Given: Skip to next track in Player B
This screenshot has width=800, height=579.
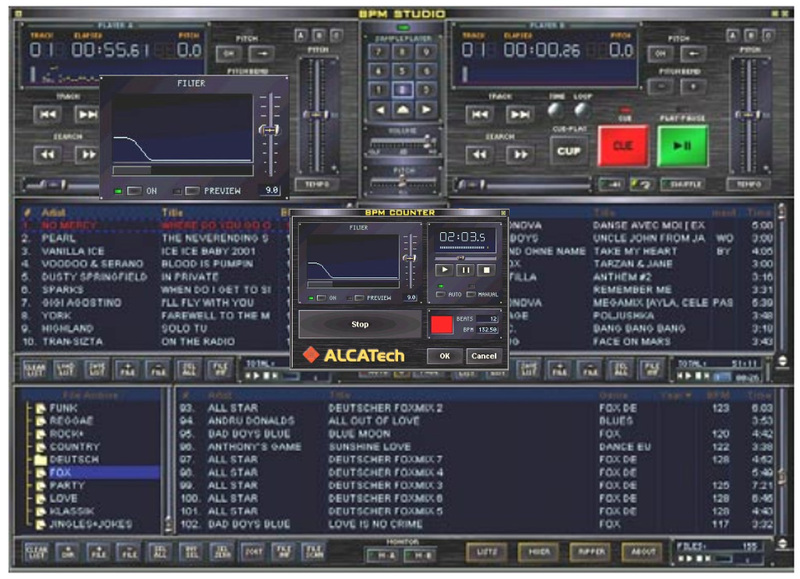Looking at the screenshot, I should tap(520, 115).
